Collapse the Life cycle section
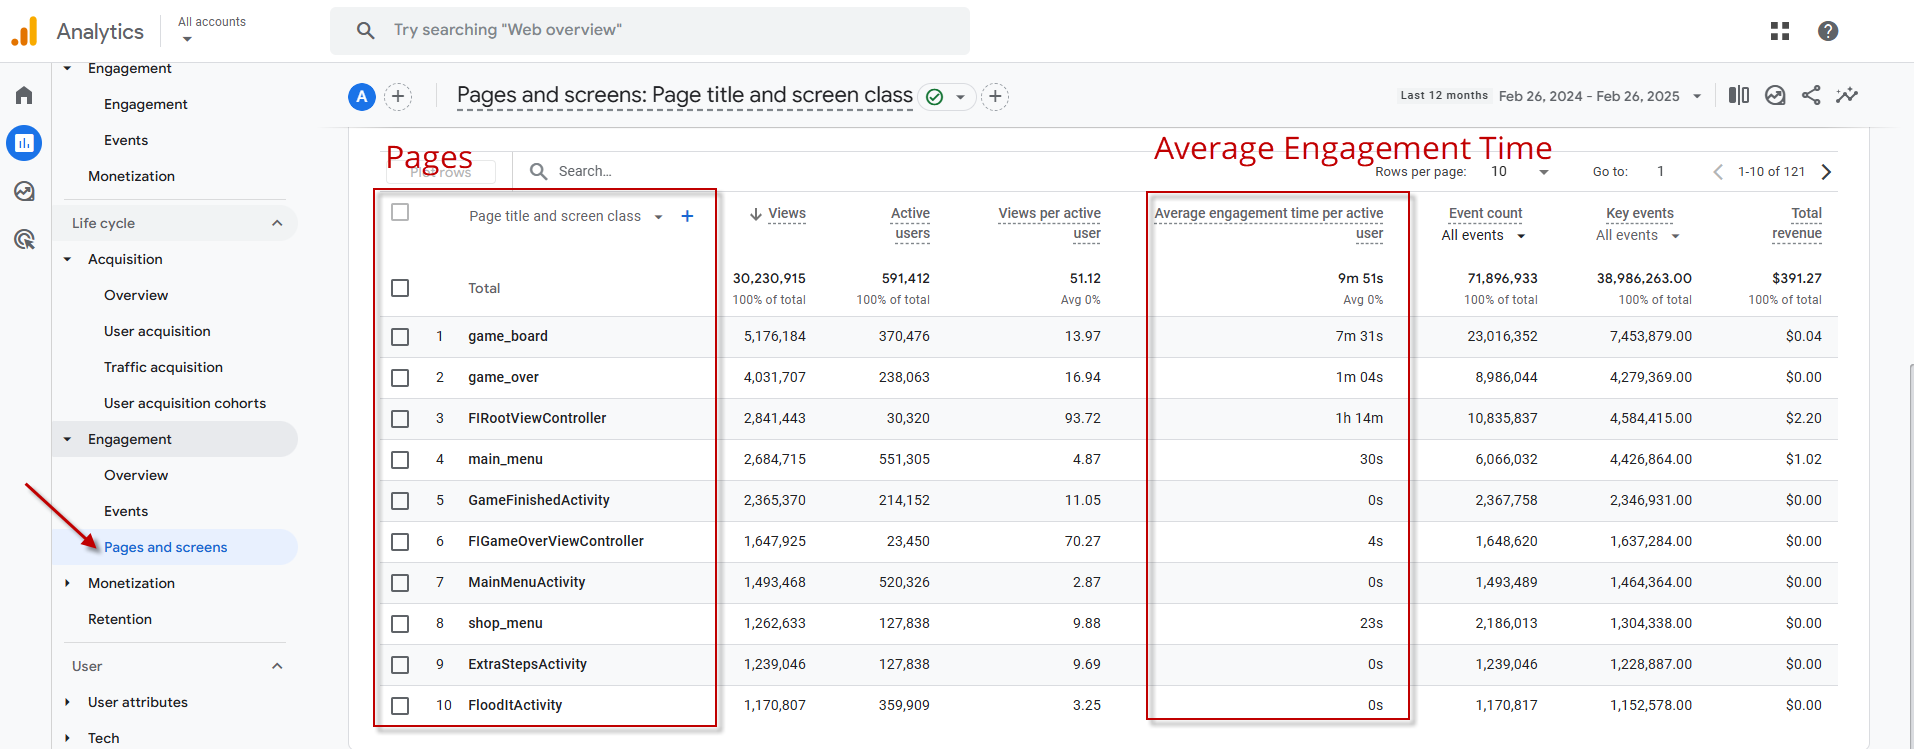1914x749 pixels. pos(277,223)
